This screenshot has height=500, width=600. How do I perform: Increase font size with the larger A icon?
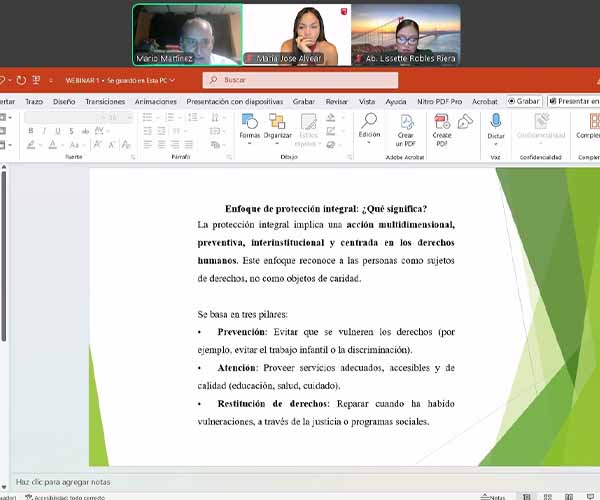coord(98,145)
